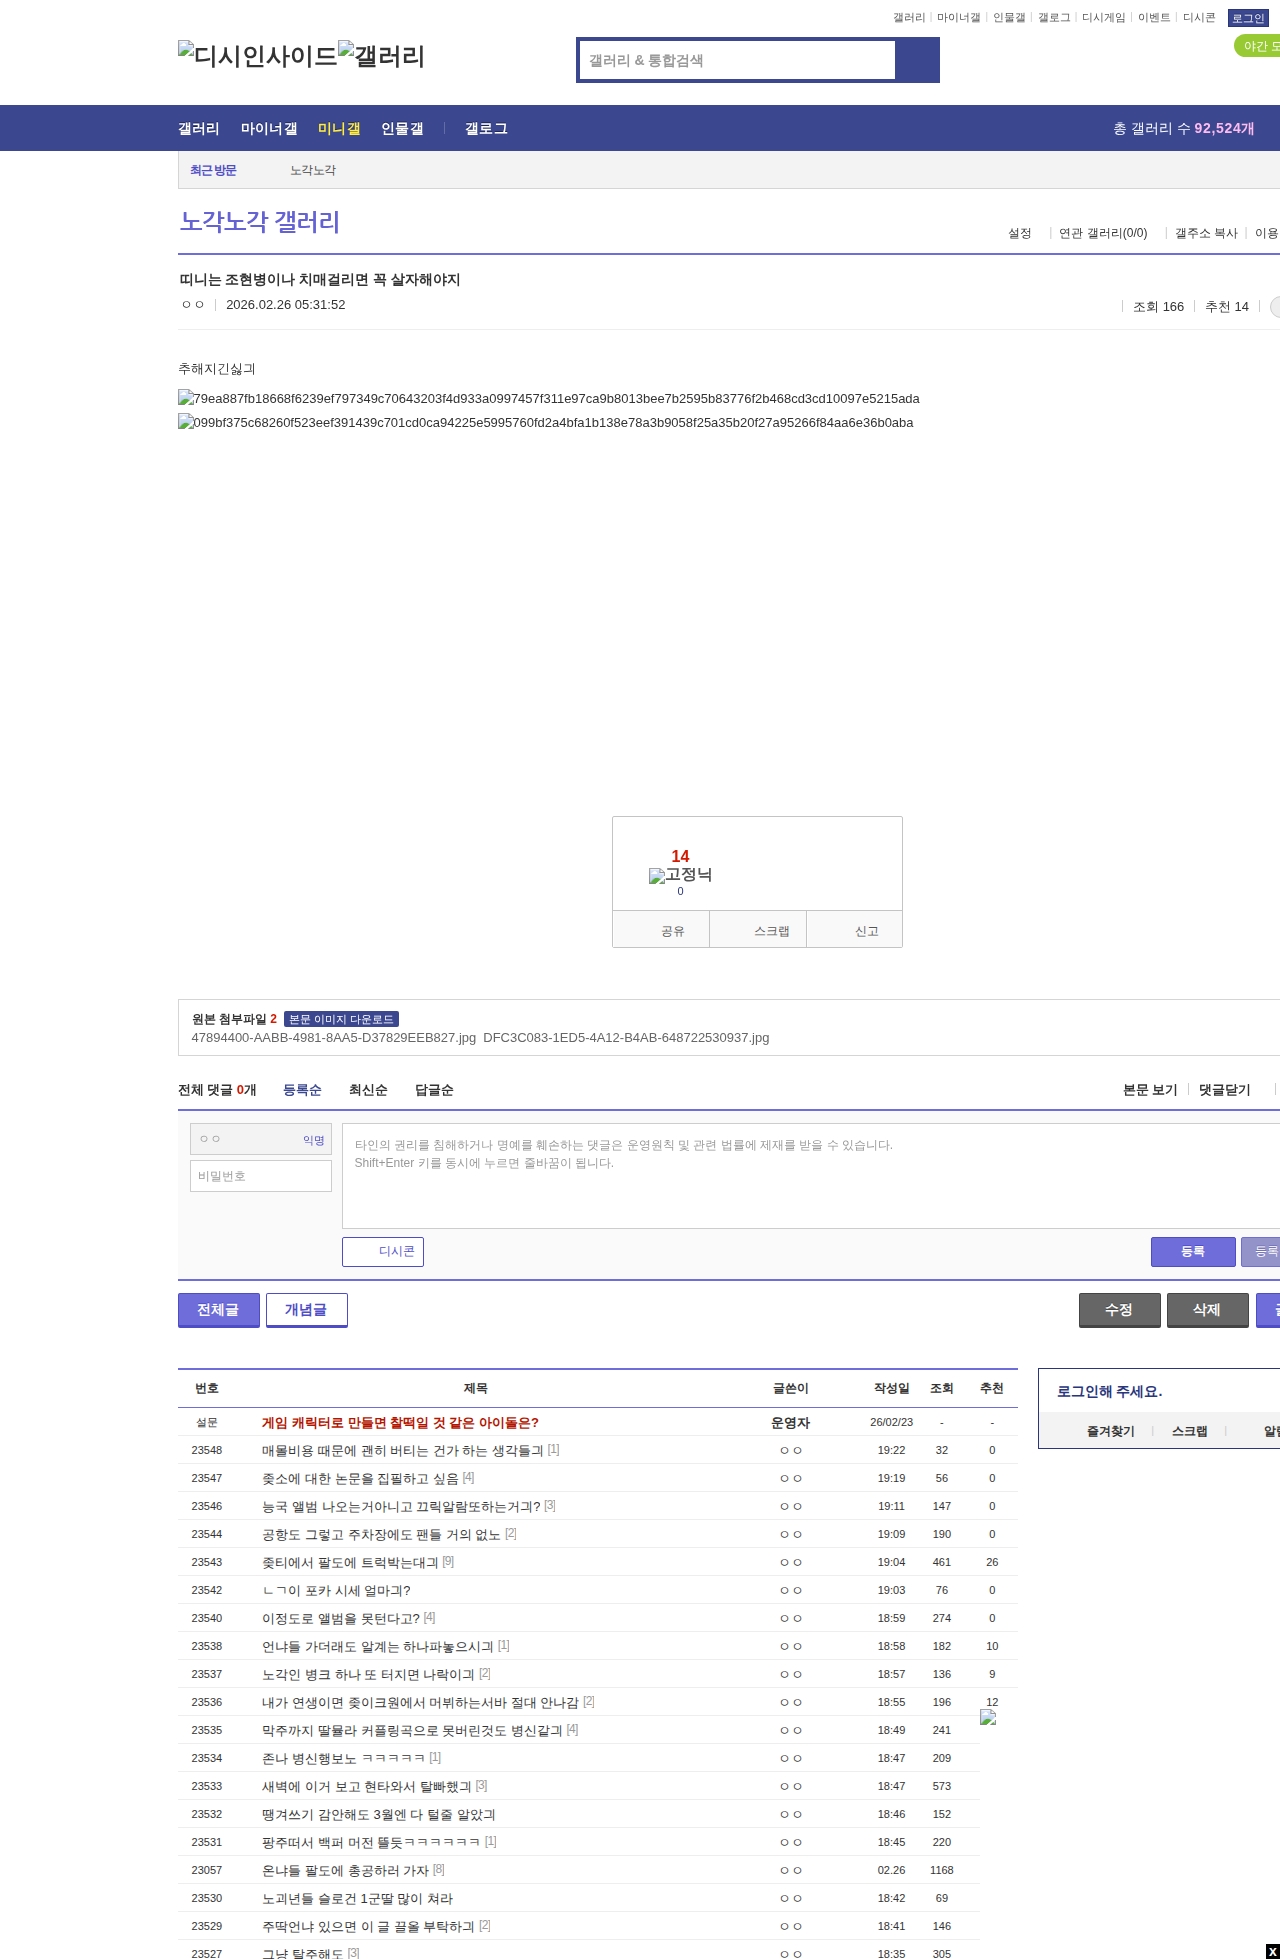The image size is (1280, 1959).
Task: Select 갤로그 in the blue navigation bar
Action: 486,128
